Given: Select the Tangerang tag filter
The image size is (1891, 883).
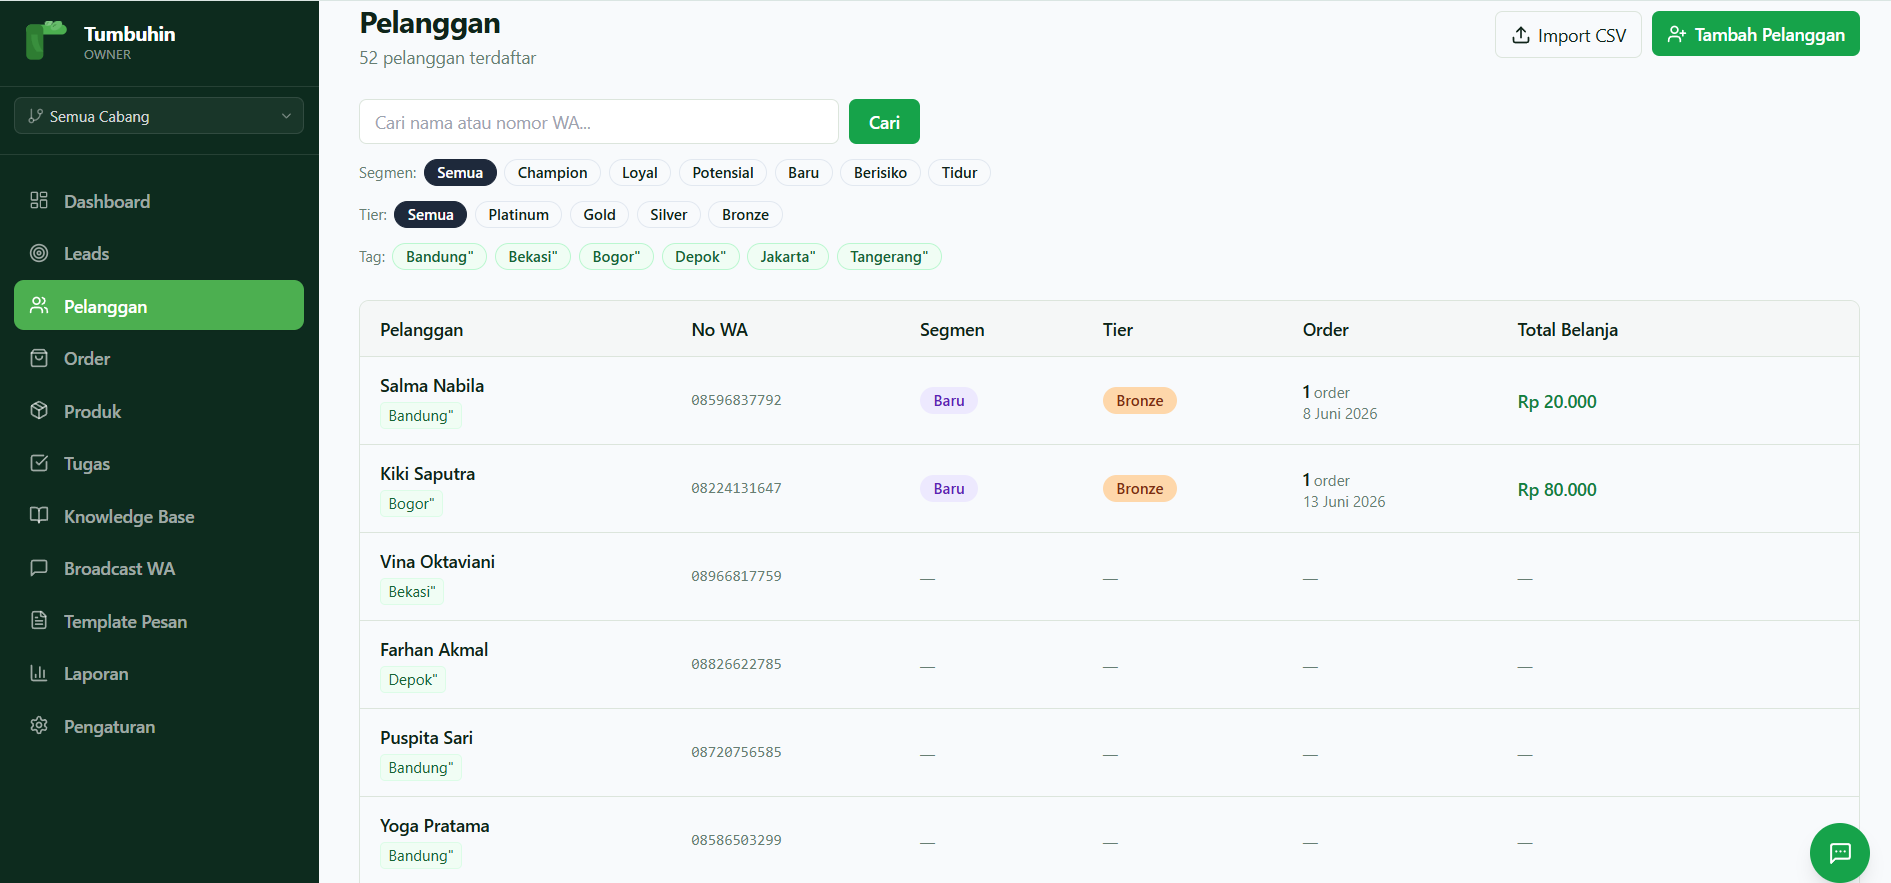Looking at the screenshot, I should pyautogui.click(x=889, y=257).
